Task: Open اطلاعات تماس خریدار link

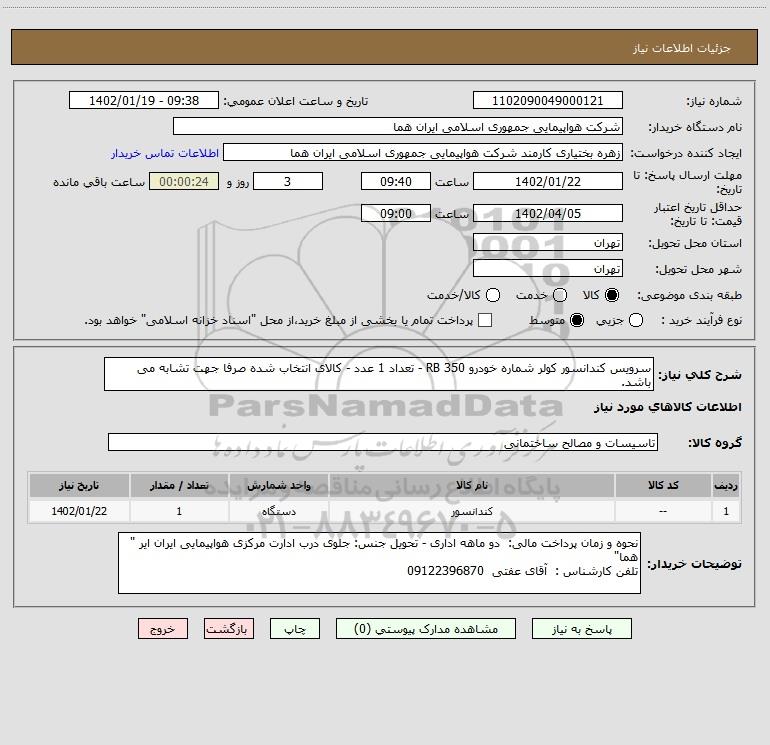Action: (165, 153)
